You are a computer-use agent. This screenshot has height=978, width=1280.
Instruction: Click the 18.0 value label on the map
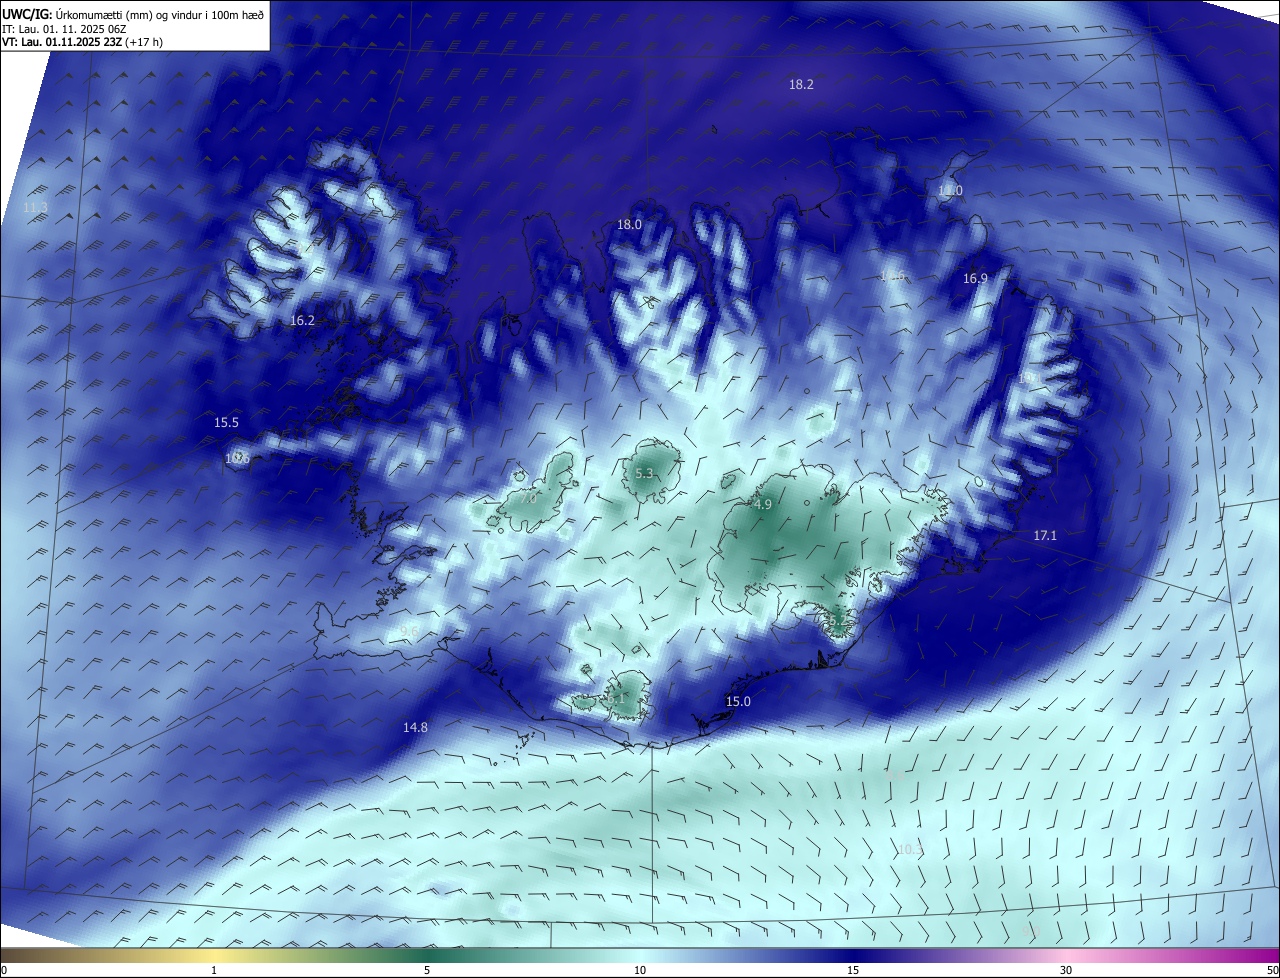tap(629, 225)
